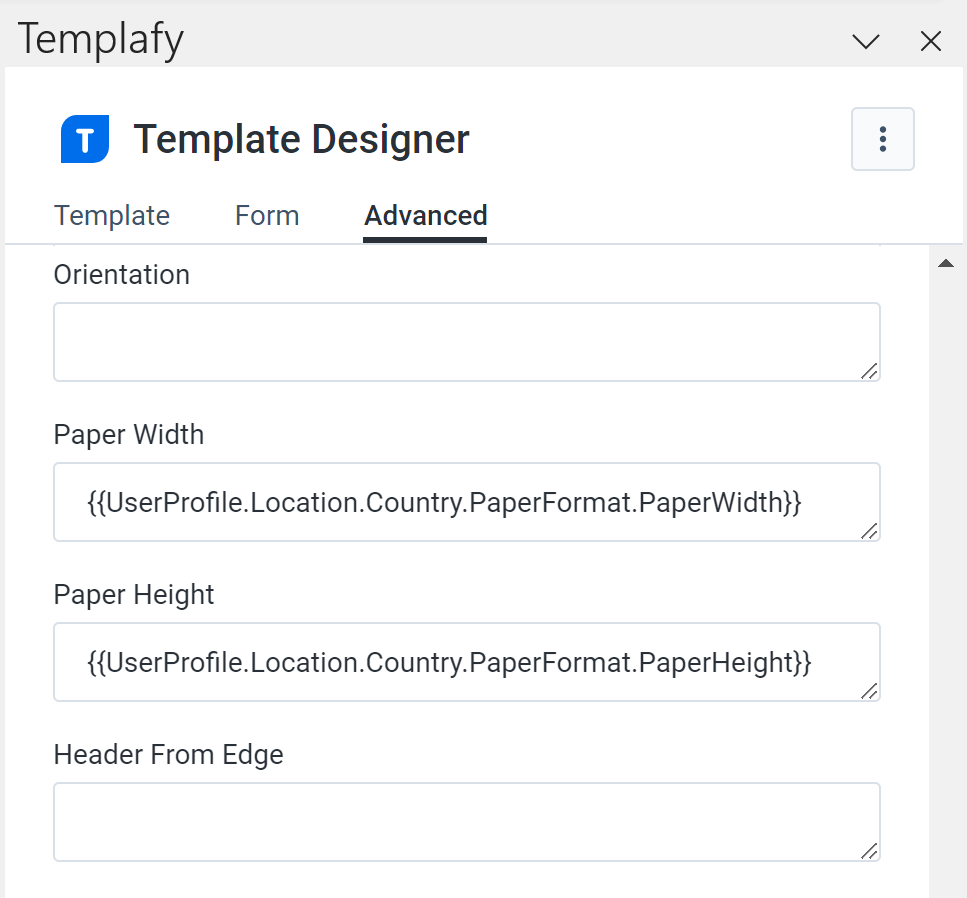Click the empty Header From Edge field
This screenshot has width=967, height=898.
tap(467, 820)
